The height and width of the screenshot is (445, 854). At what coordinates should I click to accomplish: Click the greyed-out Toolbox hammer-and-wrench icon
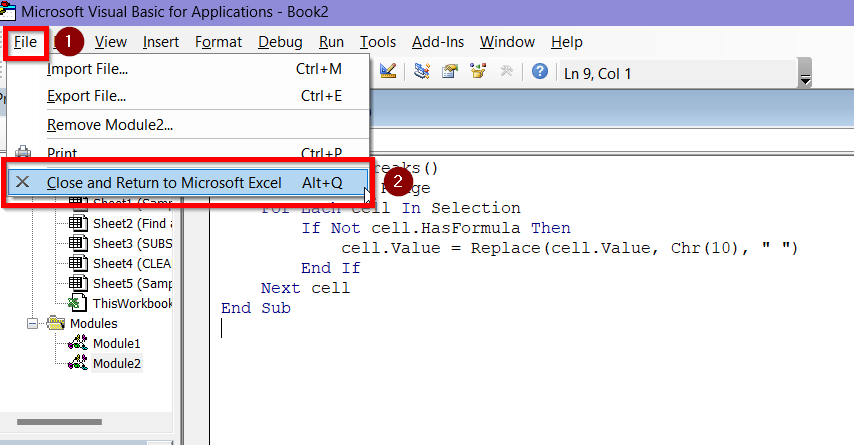coord(507,71)
